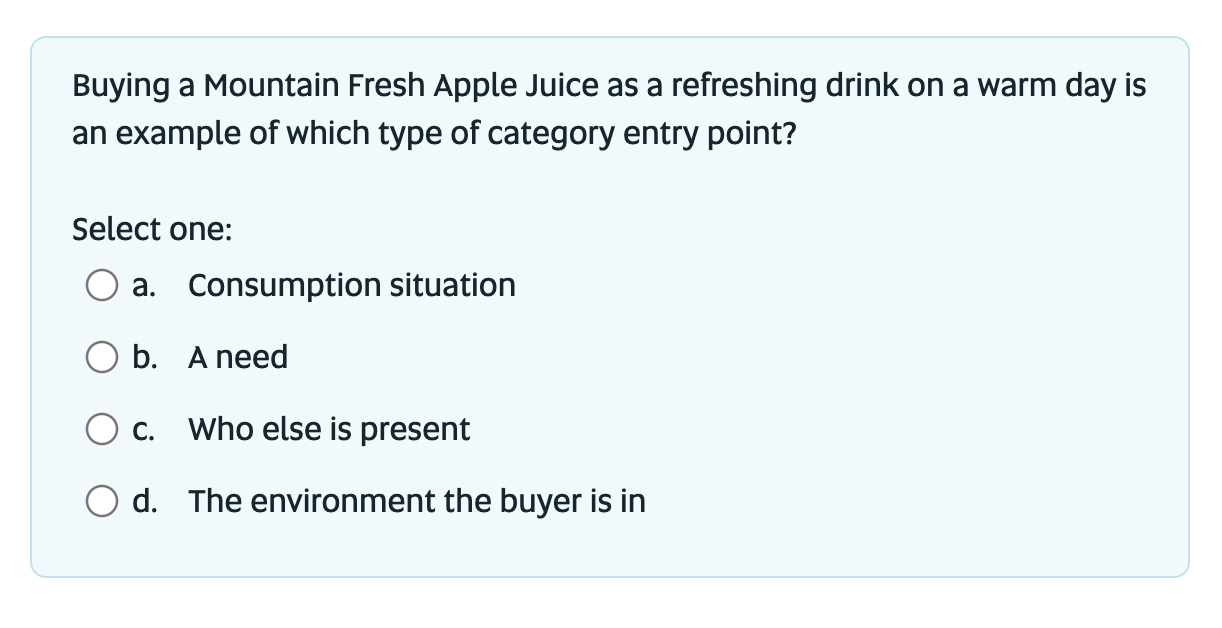Click the 'Select one:' label
This screenshot has height=628, width=1222.
pyautogui.click(x=151, y=229)
